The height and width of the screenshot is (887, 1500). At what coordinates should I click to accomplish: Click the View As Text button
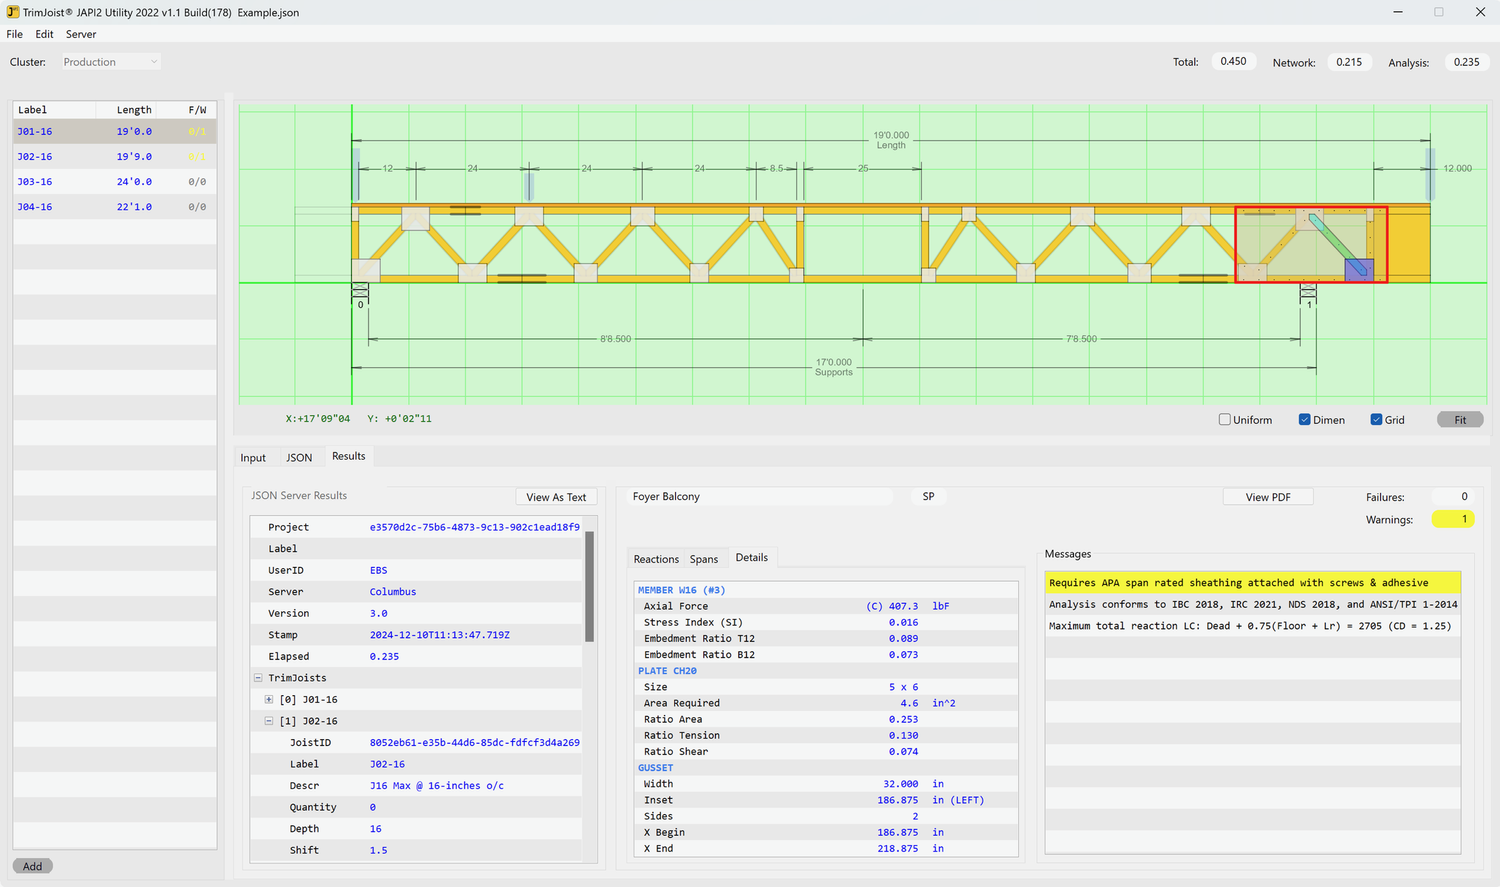tap(556, 496)
